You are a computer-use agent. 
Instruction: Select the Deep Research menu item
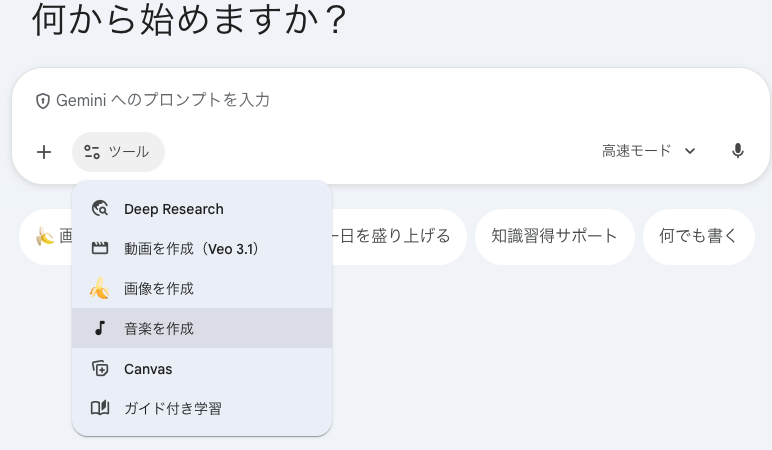pos(174,209)
